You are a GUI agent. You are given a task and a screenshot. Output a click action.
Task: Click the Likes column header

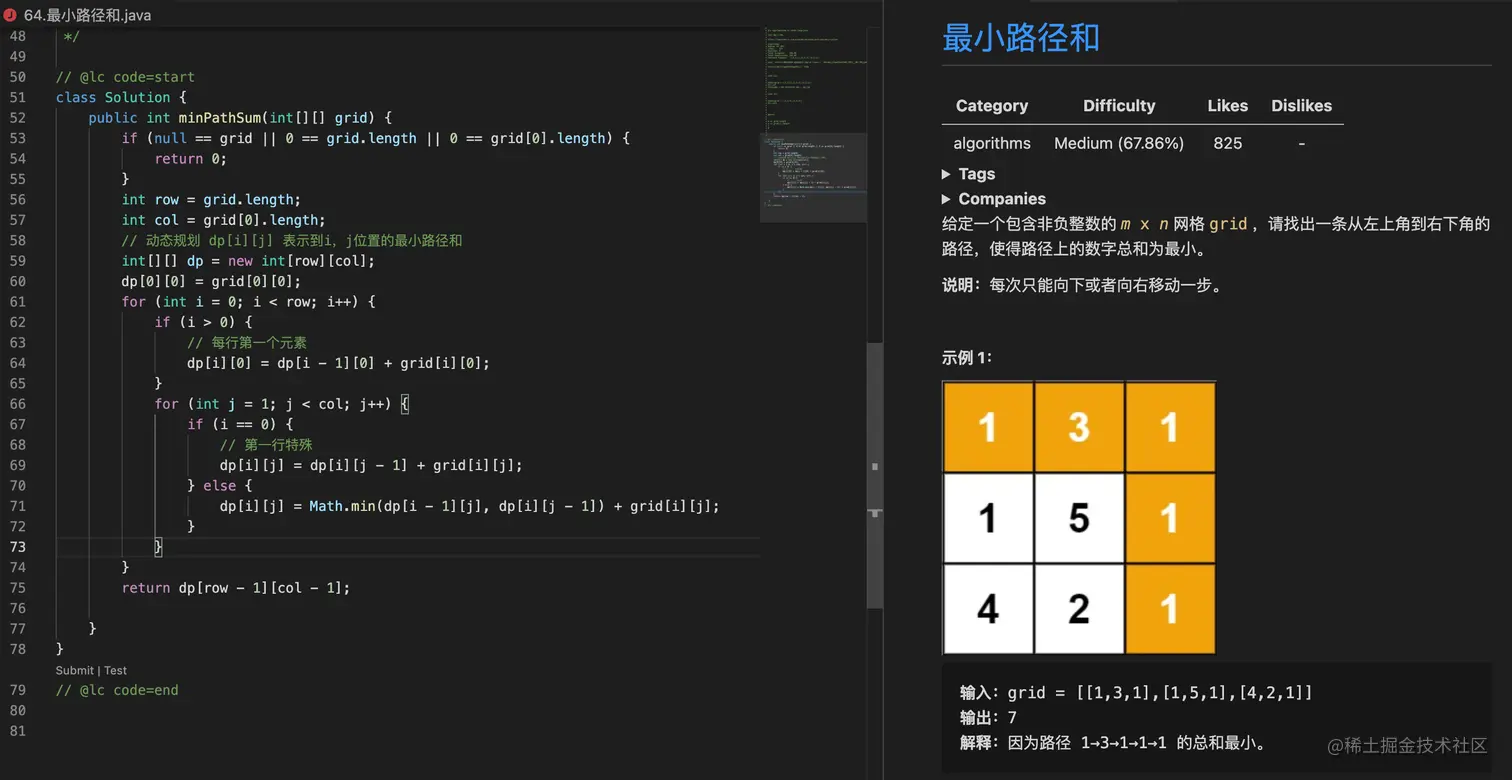[x=1227, y=106]
